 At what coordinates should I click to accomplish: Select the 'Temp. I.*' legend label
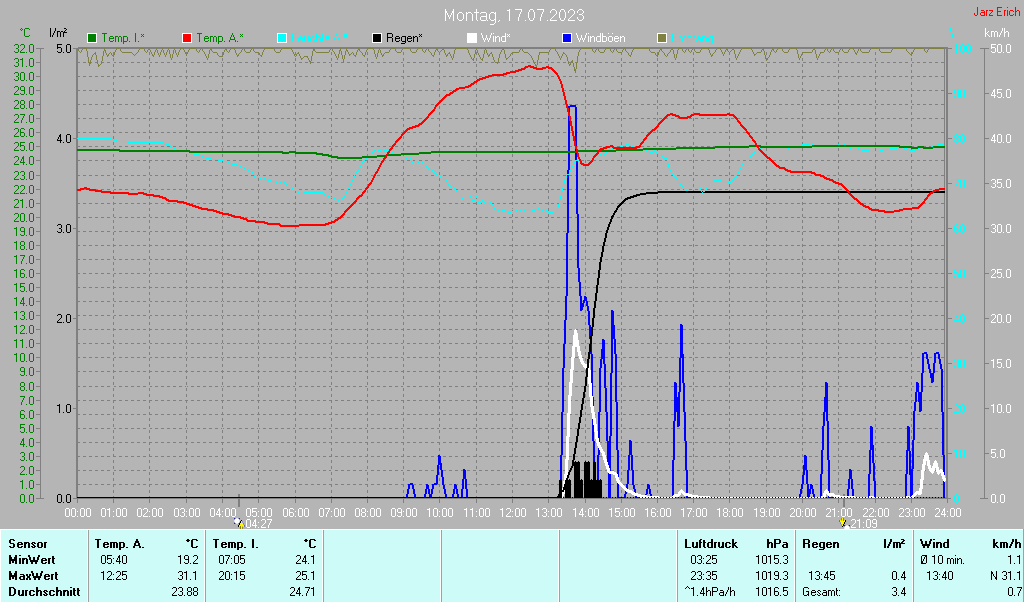click(123, 39)
